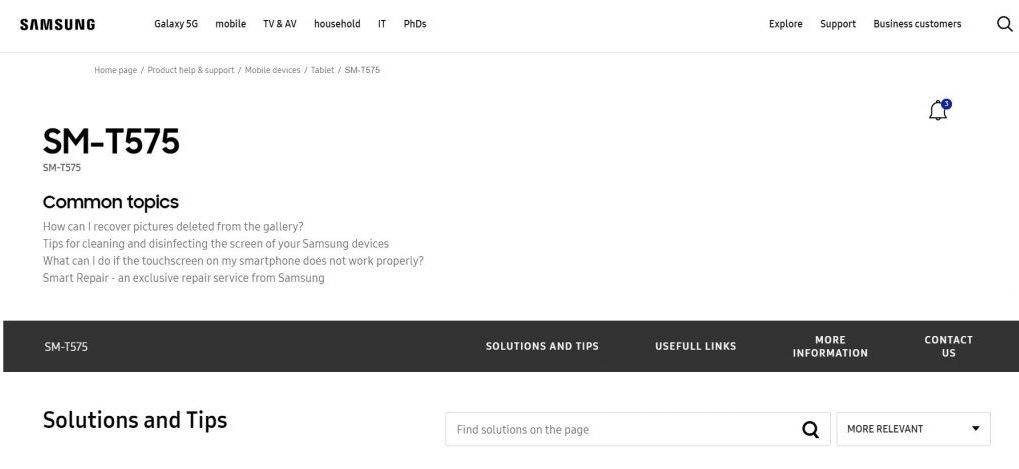Screen dimensions: 1019x469
Task: Open 'How can I recover pictures deleted' topic
Action: 173,227
